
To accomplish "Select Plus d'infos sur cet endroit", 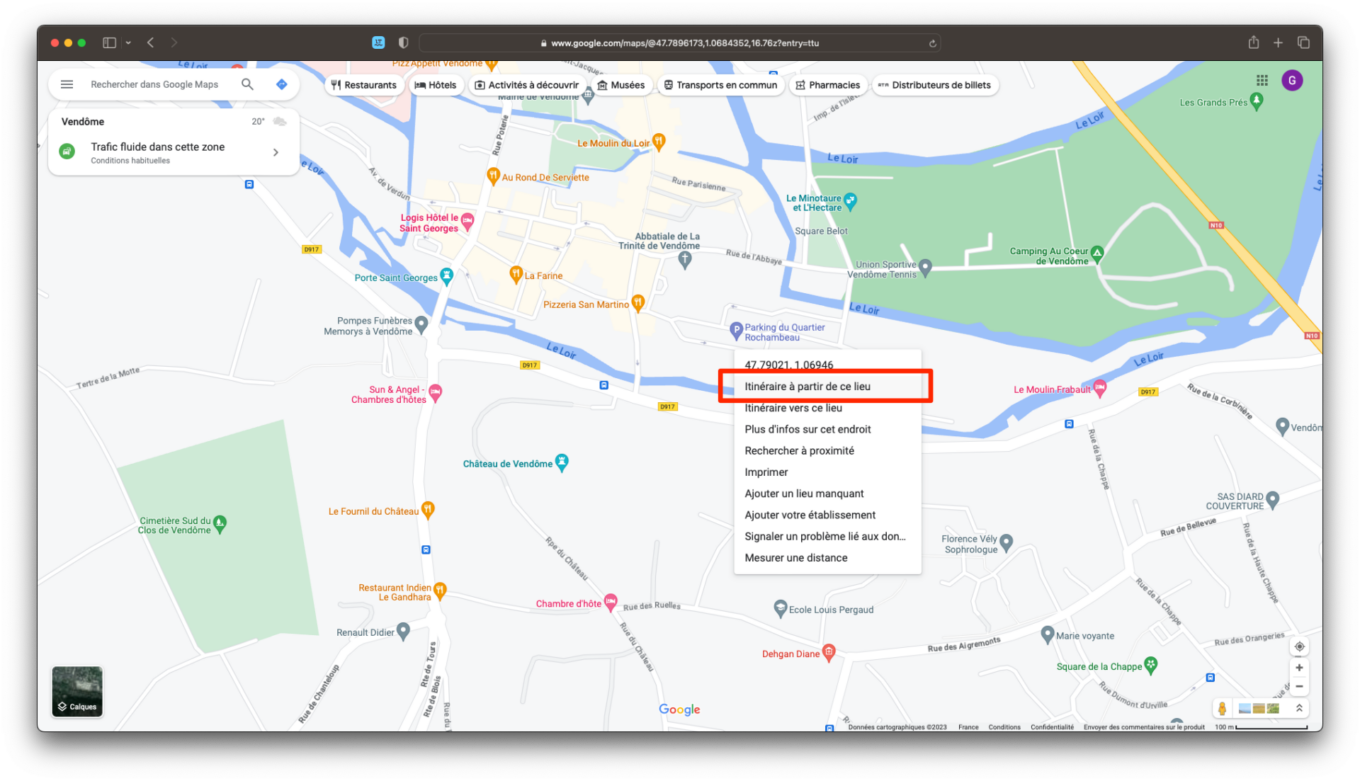I will click(x=826, y=429).
